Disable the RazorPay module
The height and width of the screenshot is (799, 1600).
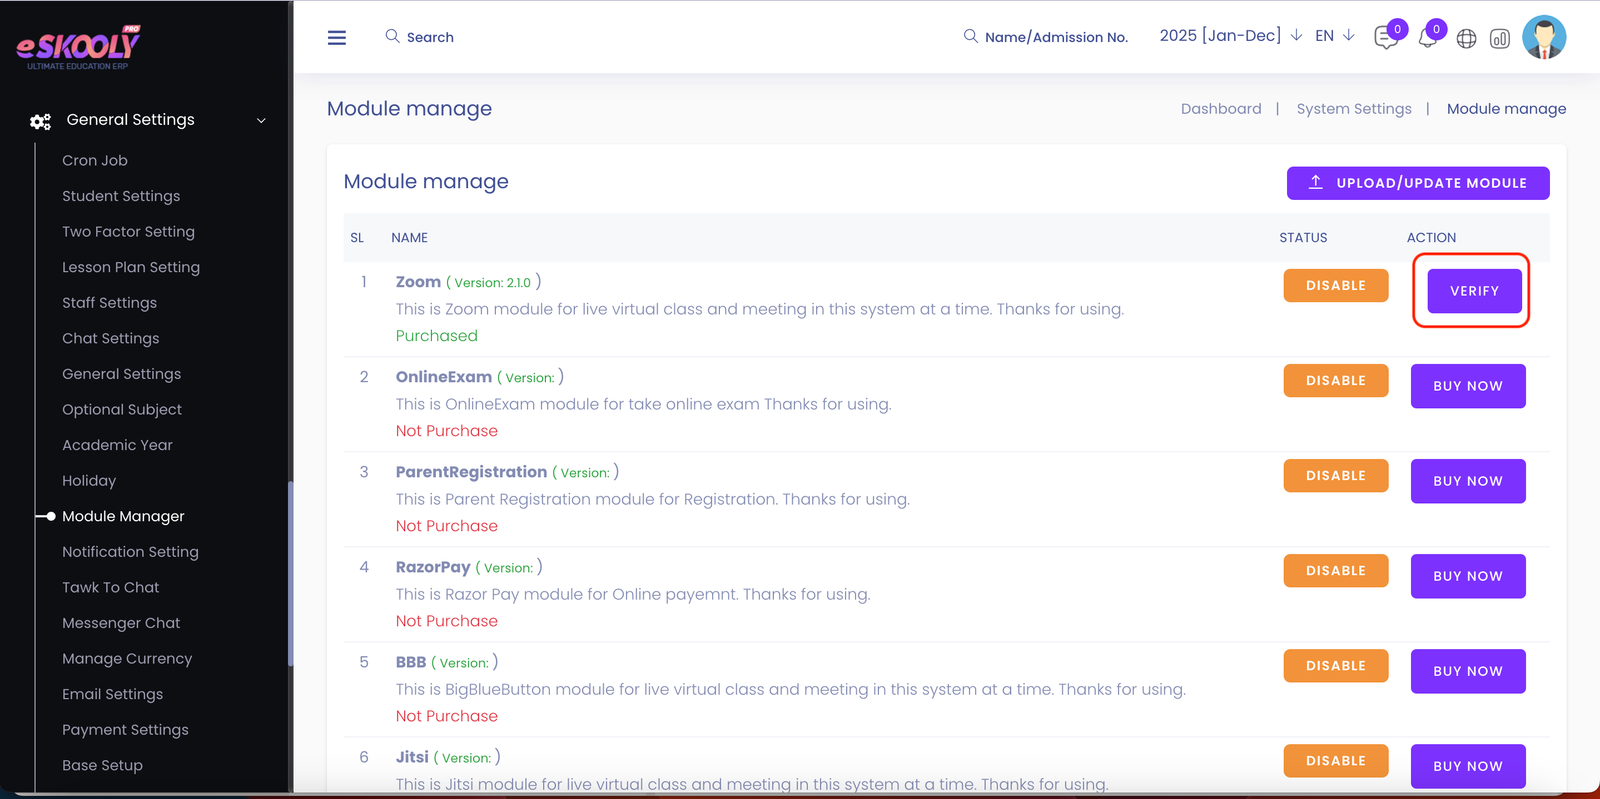1335,570
